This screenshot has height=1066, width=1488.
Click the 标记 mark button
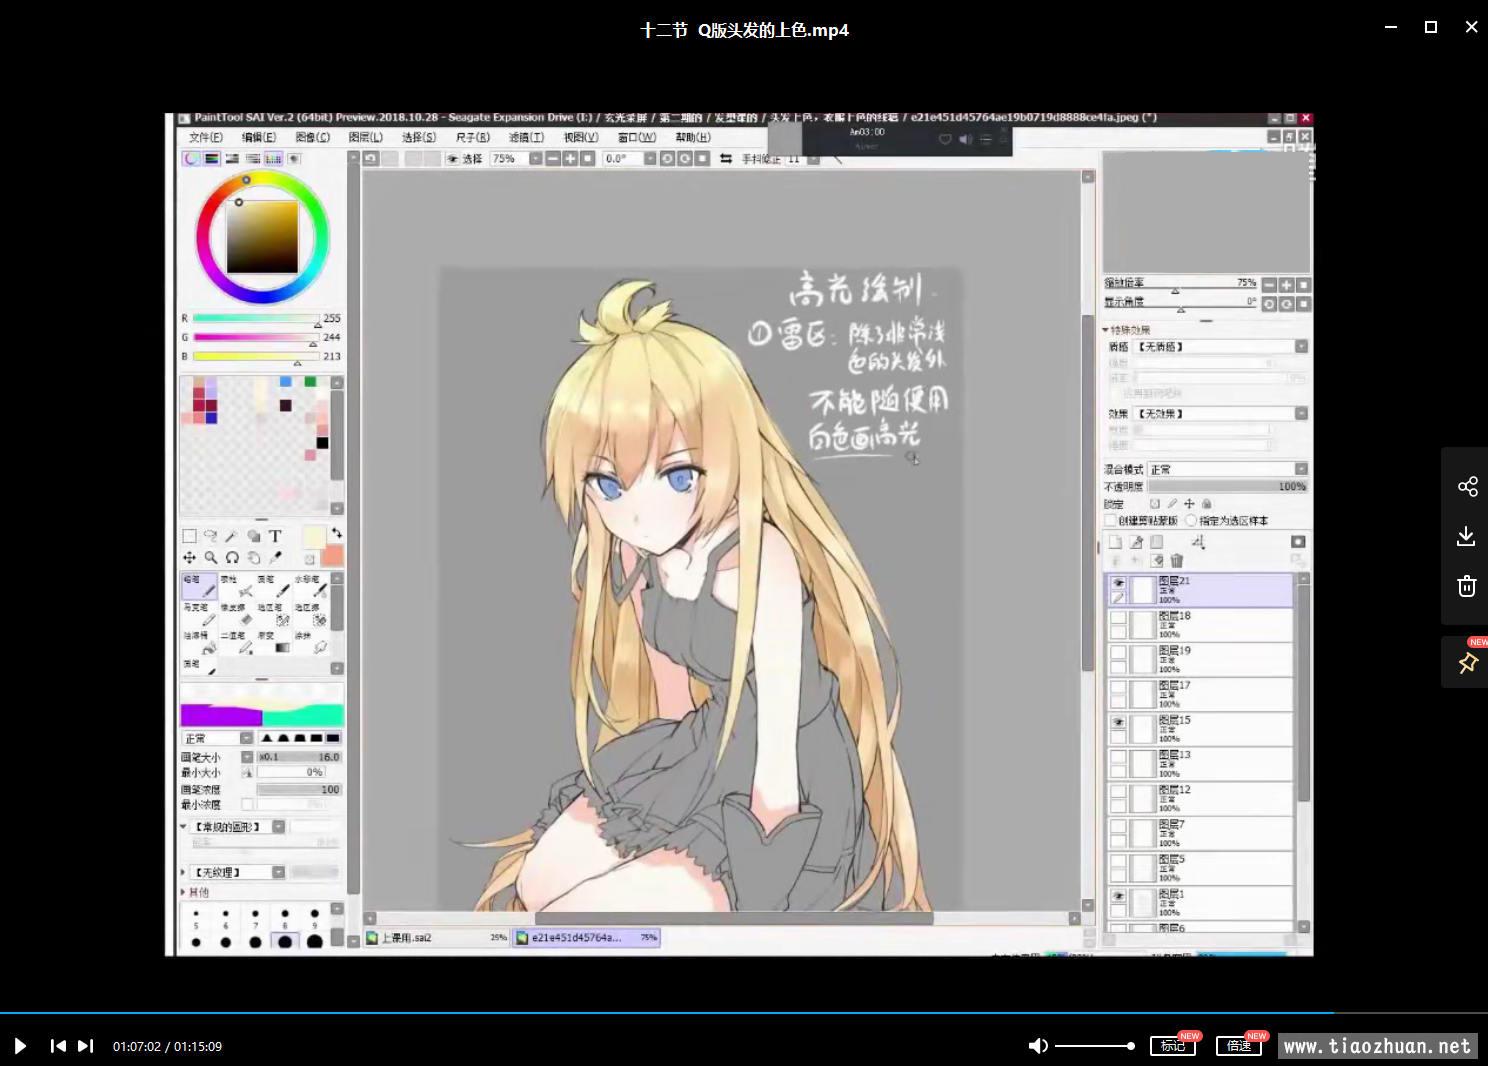[x=1172, y=1046]
